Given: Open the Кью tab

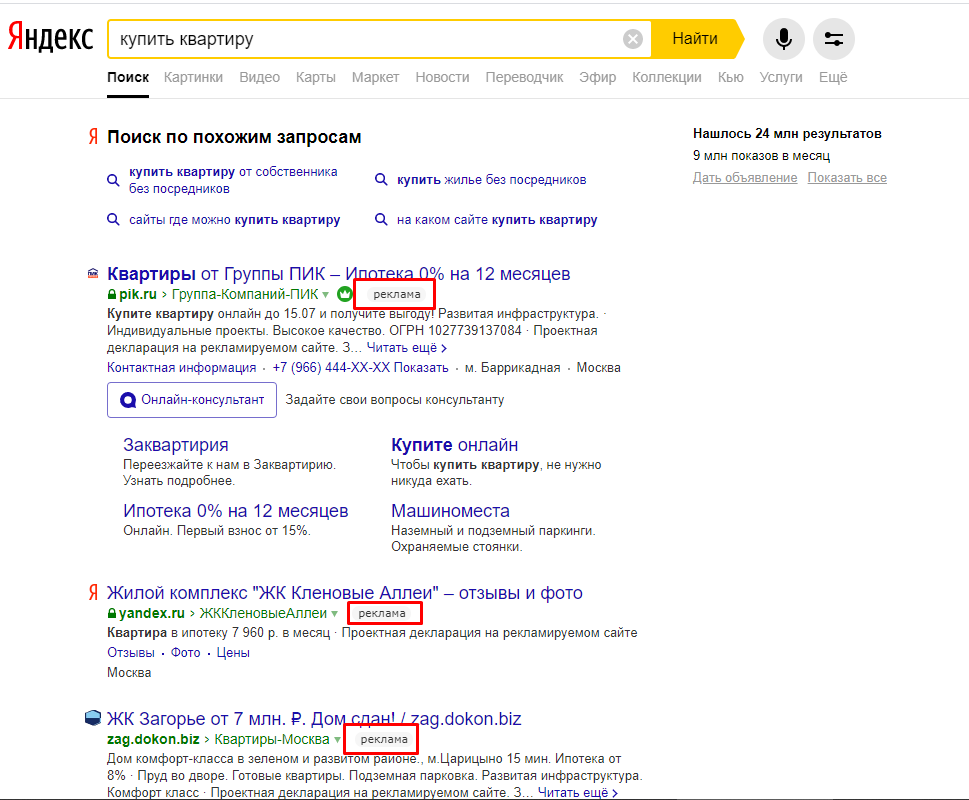Looking at the screenshot, I should click(730, 77).
